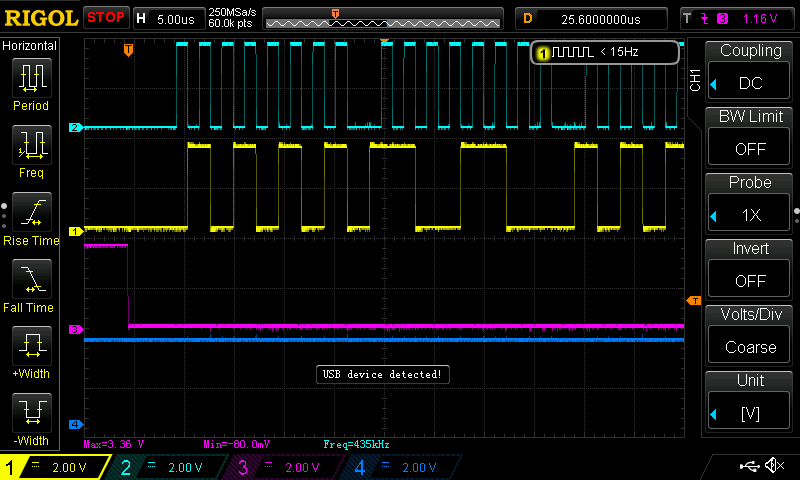Viewport: 800px width, 480px height.
Task: Click the orange trigger position marker on waveform
Action: [x=129, y=50]
